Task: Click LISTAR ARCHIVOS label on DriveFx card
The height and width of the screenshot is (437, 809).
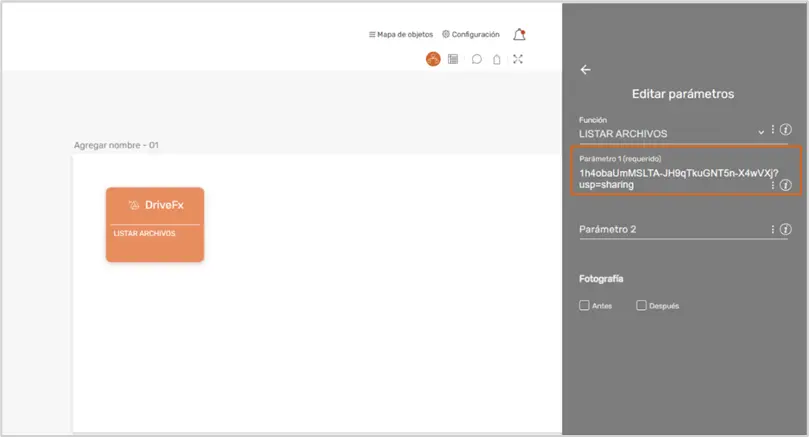Action: pyautogui.click(x=144, y=234)
